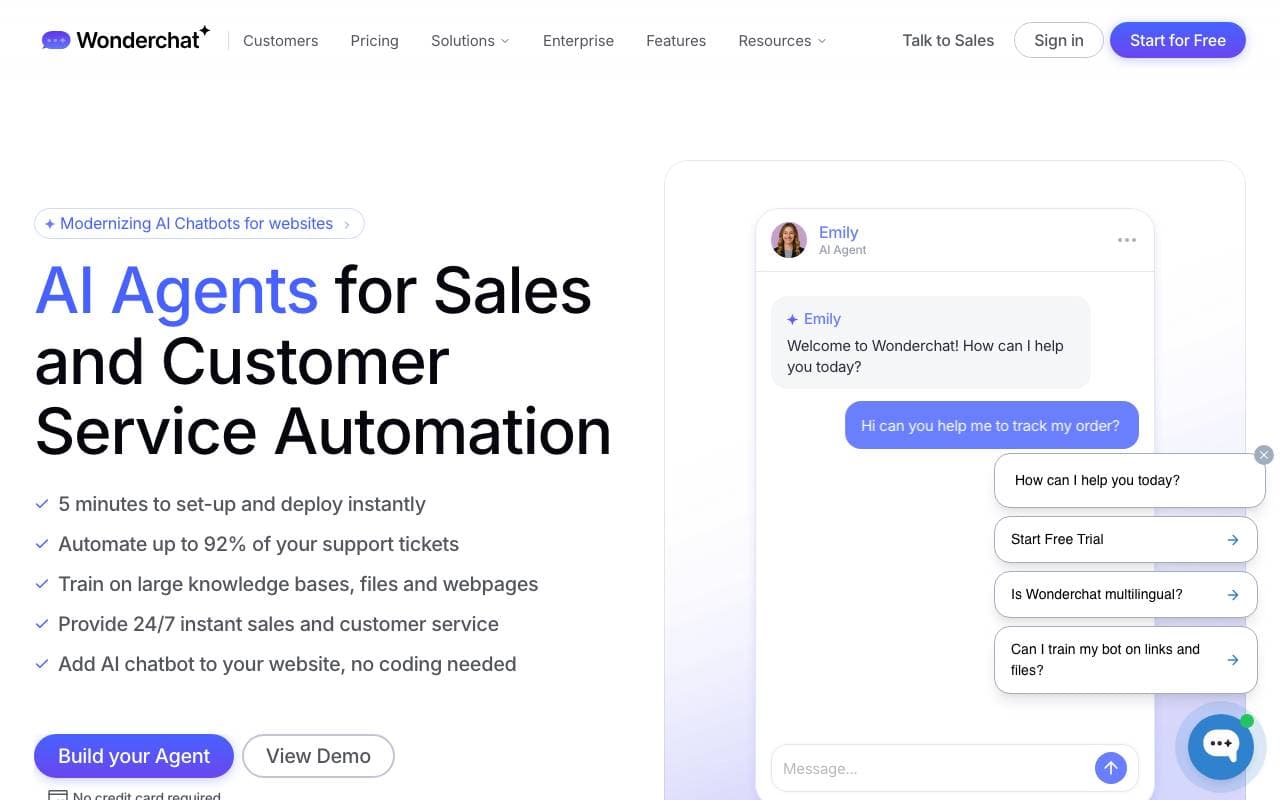Screen dimensions: 1280x800
Task: Select Start Free Trial suggestion
Action: (1125, 539)
